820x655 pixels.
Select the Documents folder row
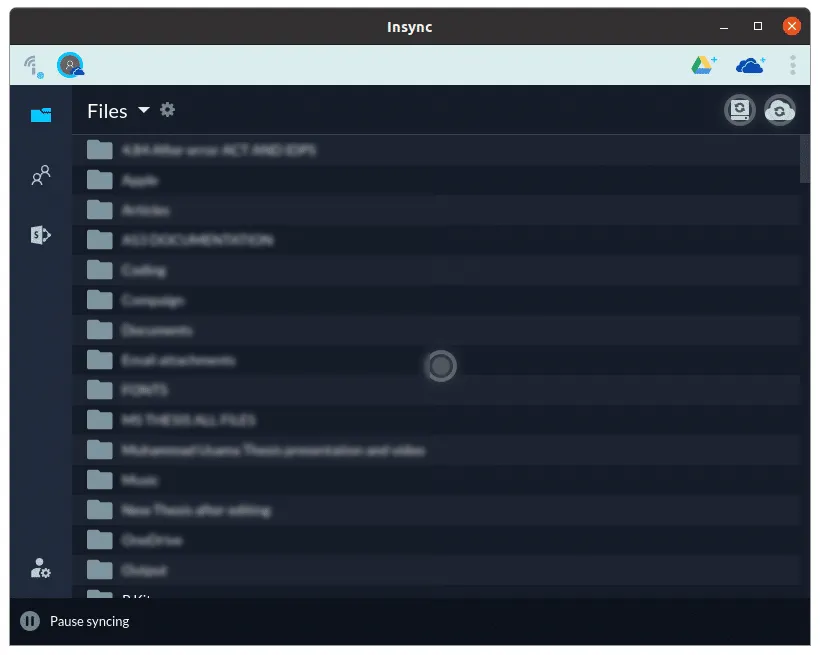pyautogui.click(x=436, y=330)
